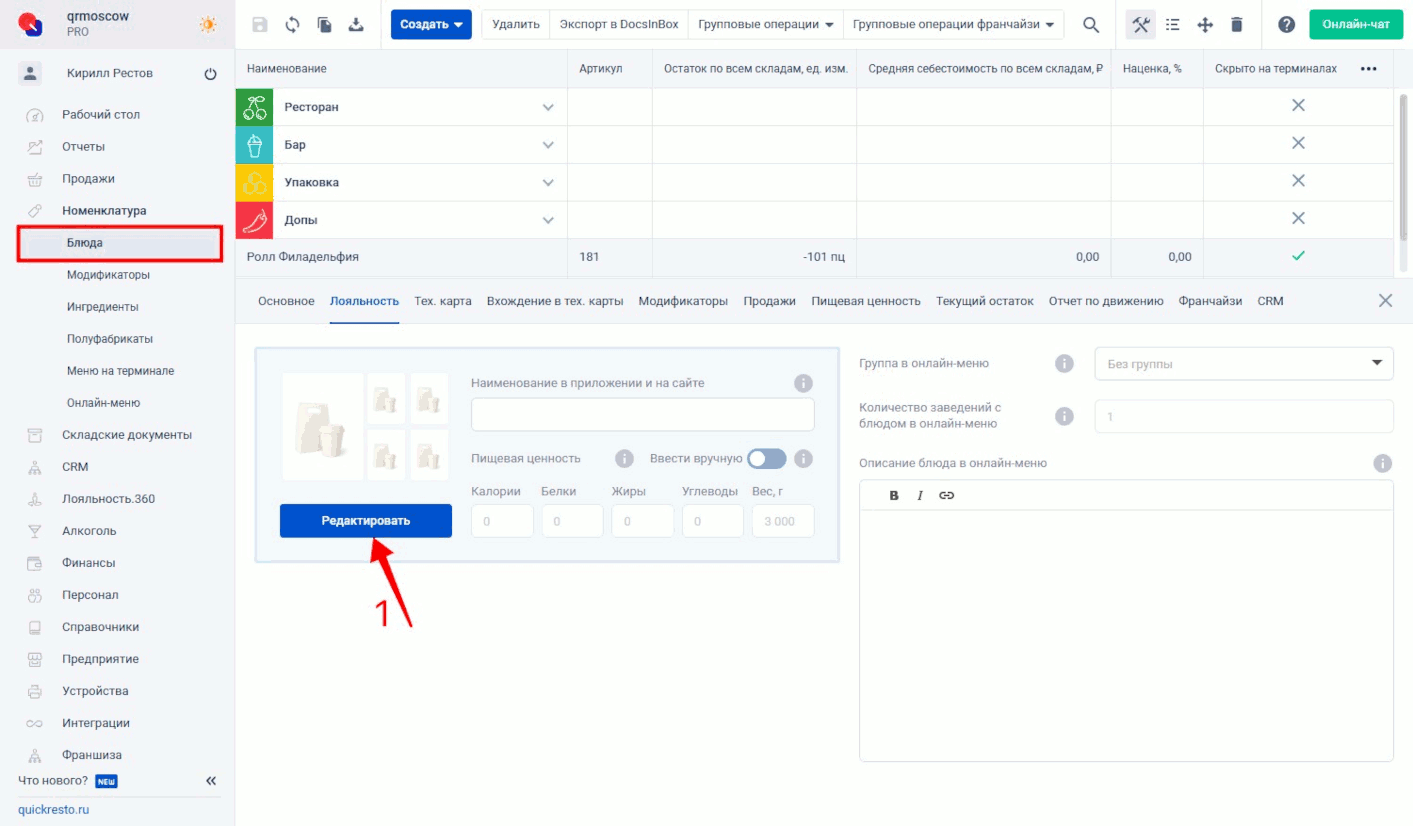Toggle the hidden-on-terminals mark for Ресторан
Screen dimensions: 1413x826
pos(1298,106)
